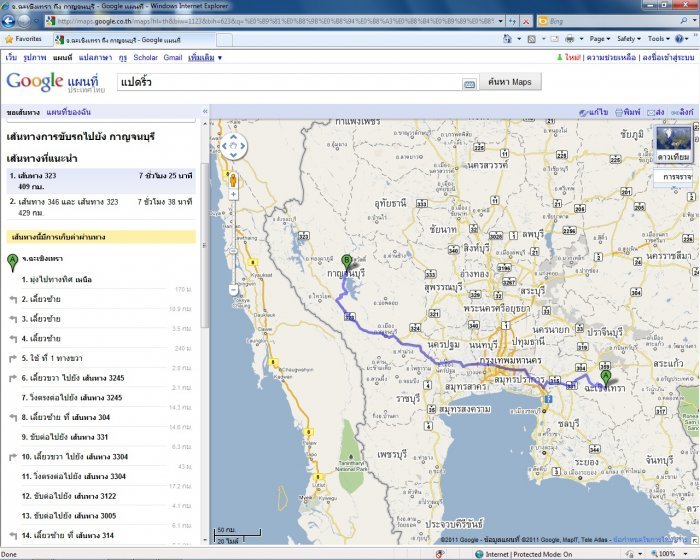Click the left-turn arrow beside step 2
Image resolution: width=700 pixels, height=560 pixels.
13,299
